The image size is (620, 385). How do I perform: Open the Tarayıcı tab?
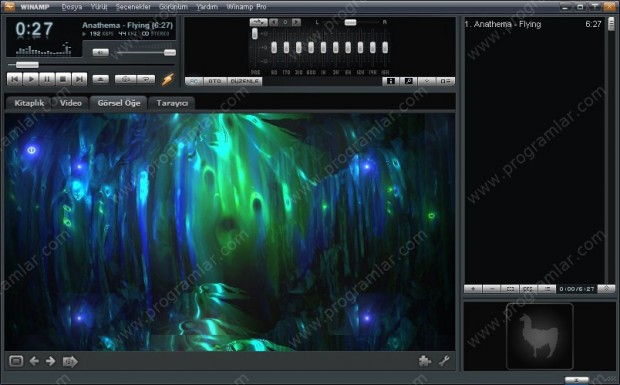pyautogui.click(x=172, y=103)
